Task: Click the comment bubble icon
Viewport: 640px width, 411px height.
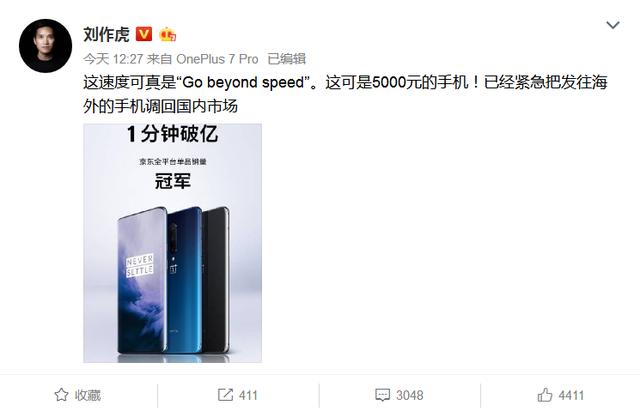Action: [382, 395]
